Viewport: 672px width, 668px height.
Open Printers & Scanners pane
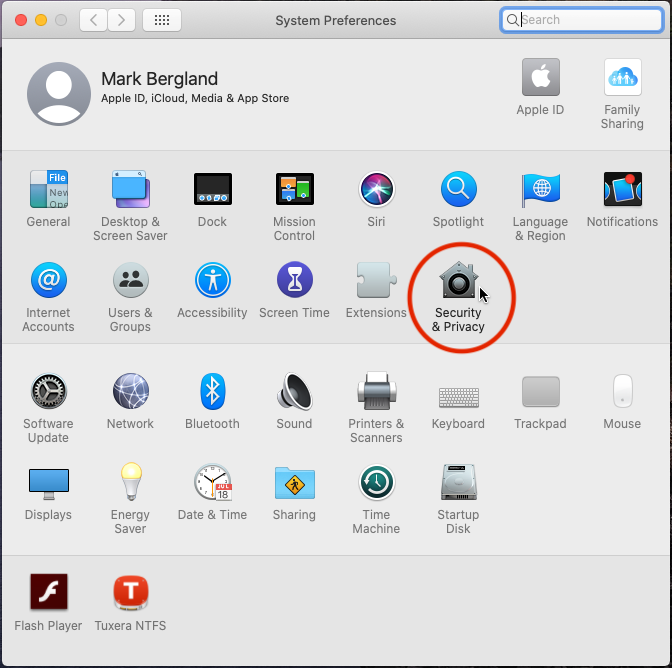pos(376,391)
